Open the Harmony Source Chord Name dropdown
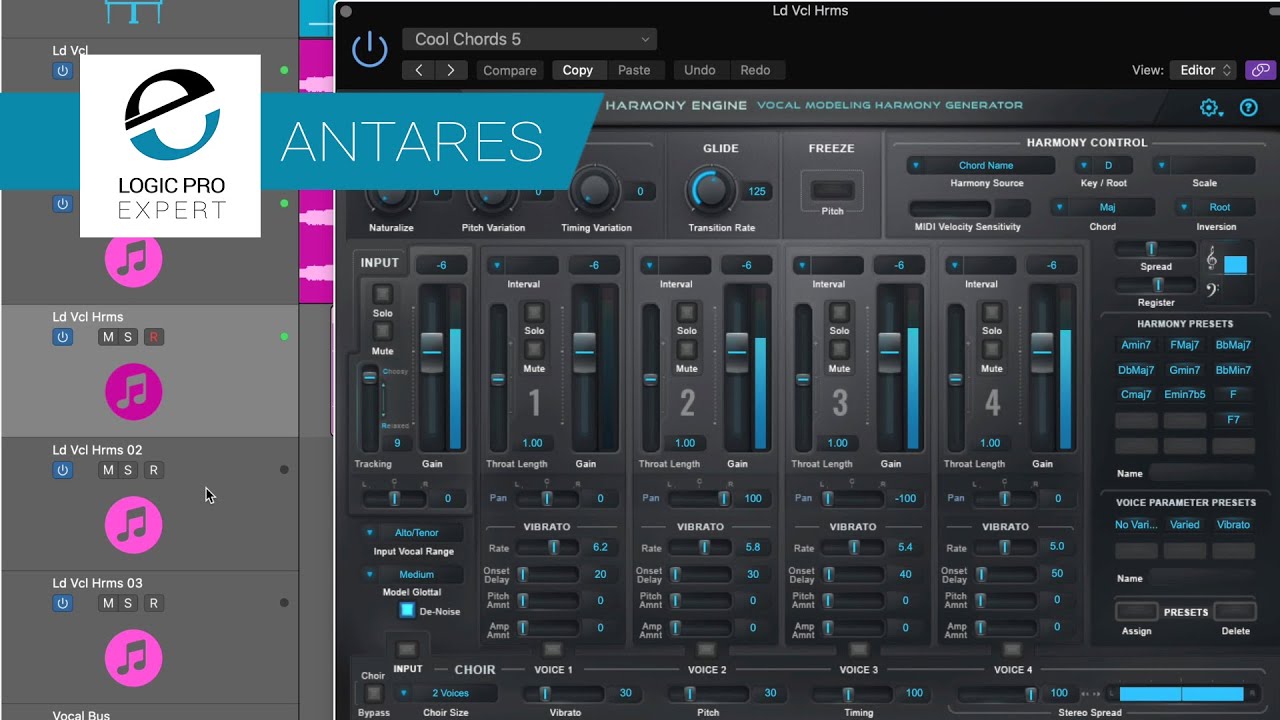Screen dimensions: 1280x720 point(980,165)
